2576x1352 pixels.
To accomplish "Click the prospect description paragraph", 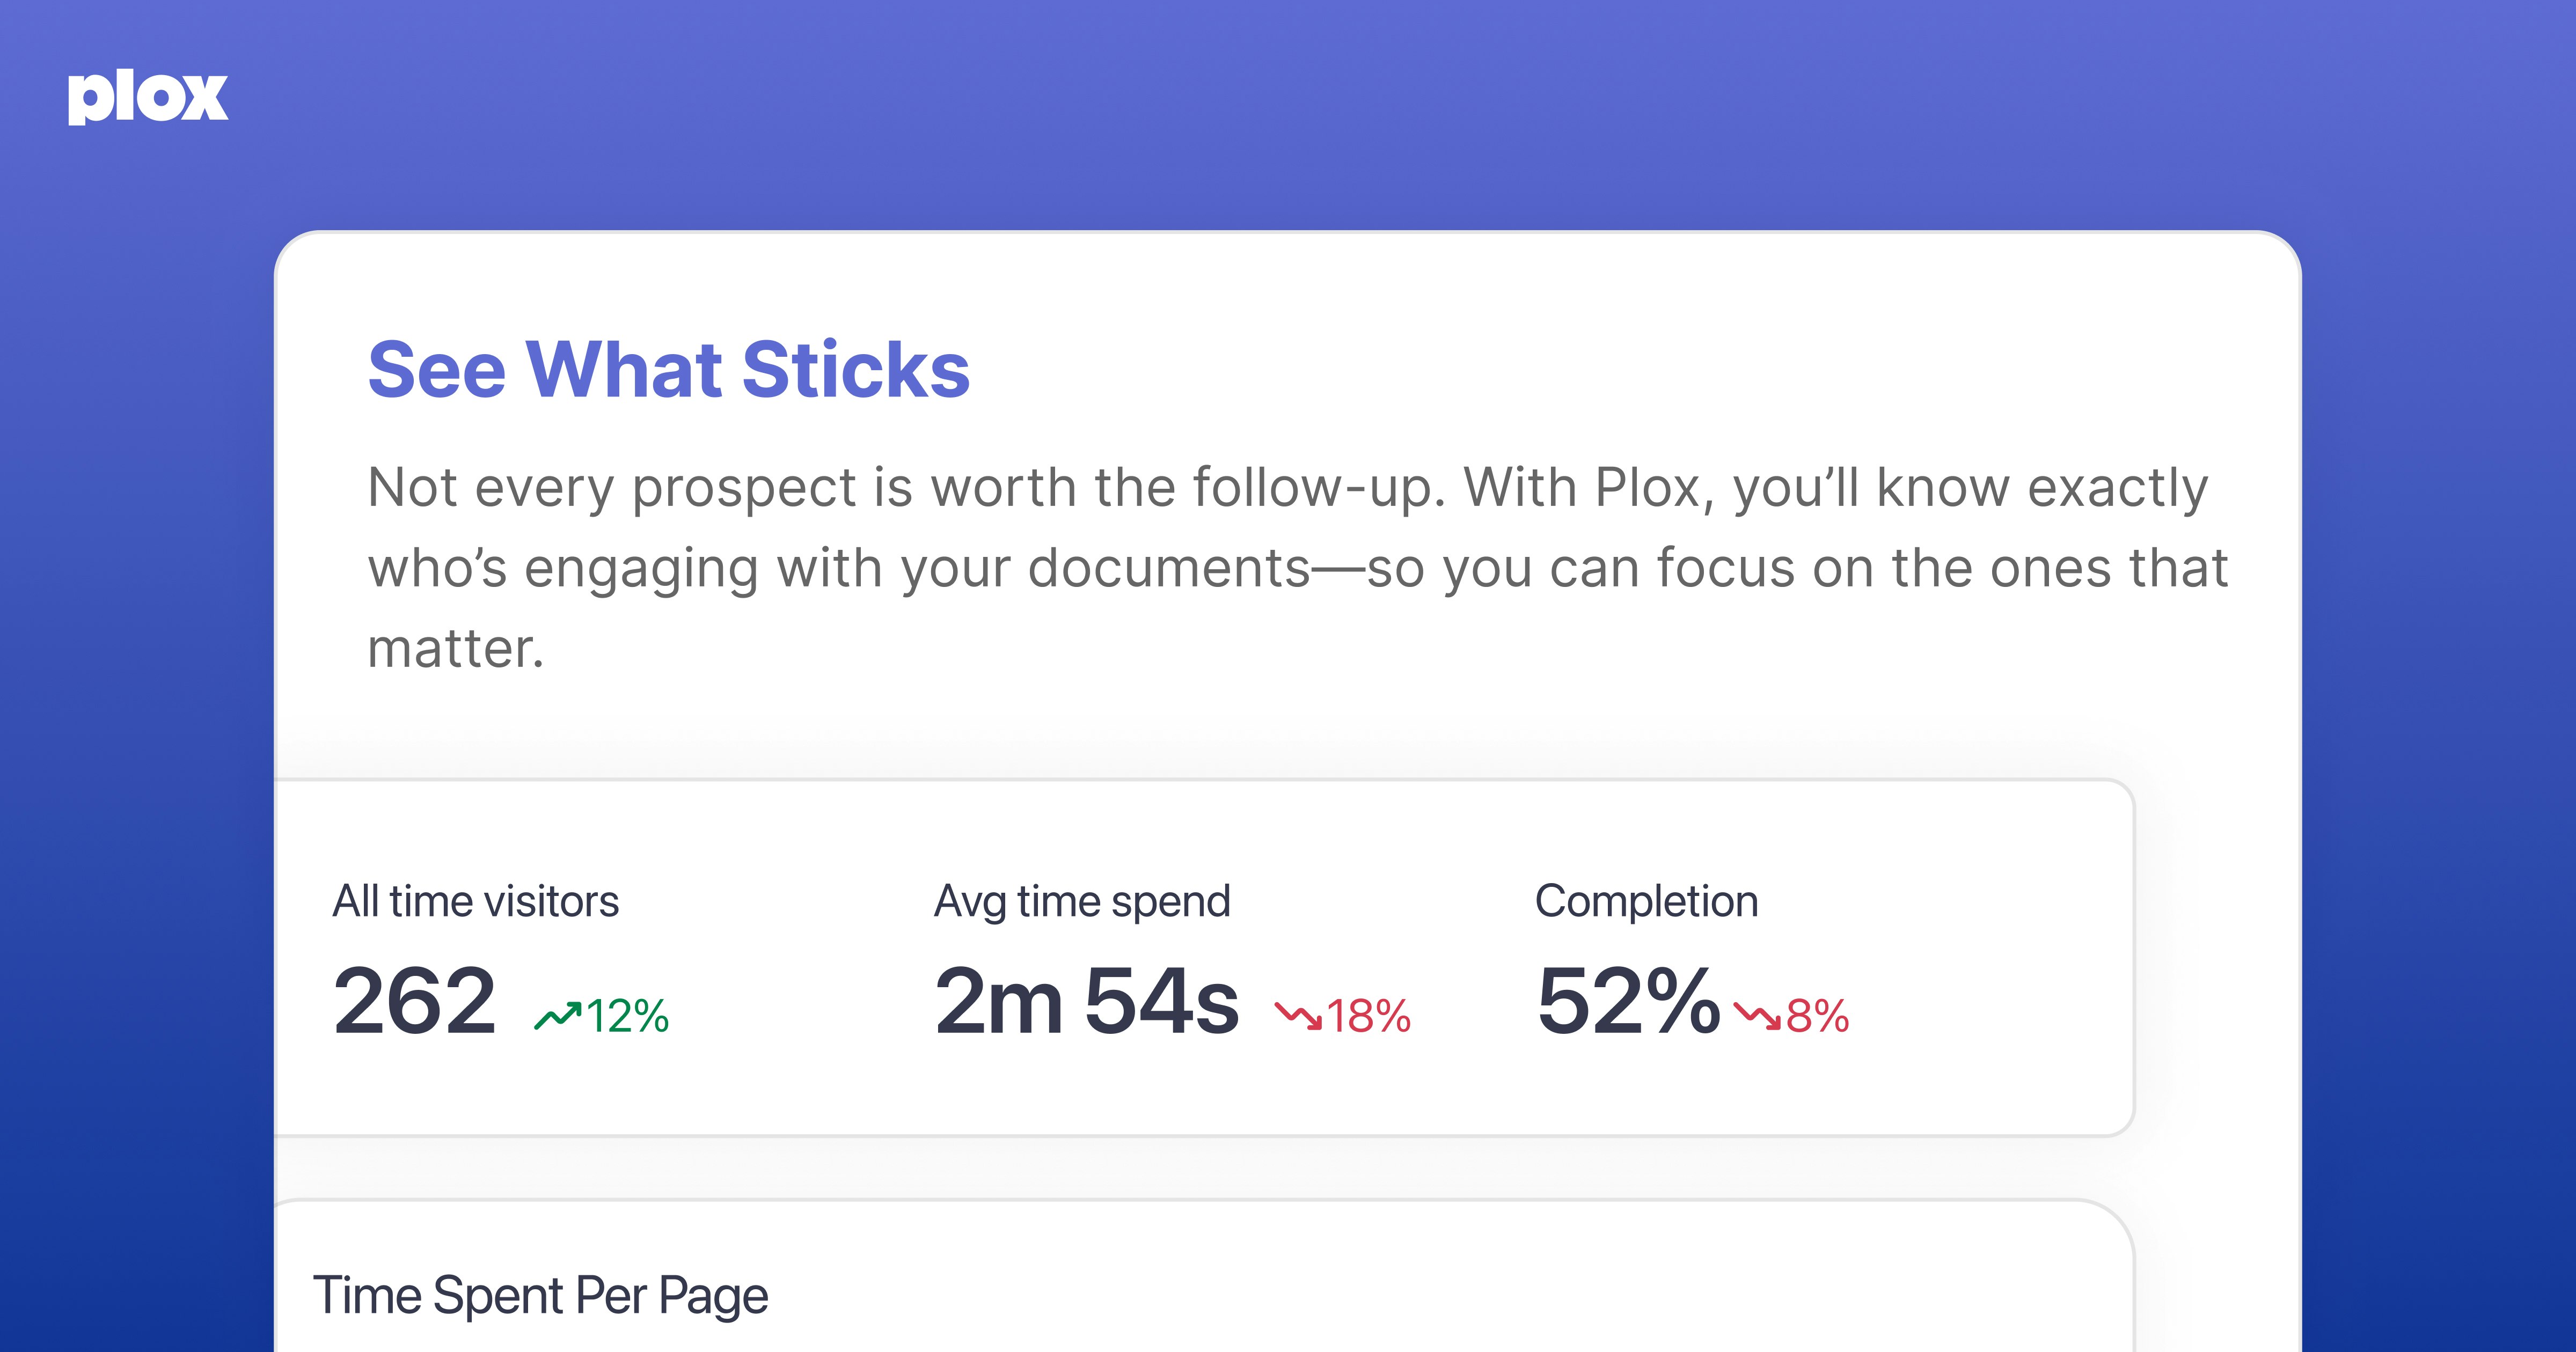I will (x=1298, y=567).
